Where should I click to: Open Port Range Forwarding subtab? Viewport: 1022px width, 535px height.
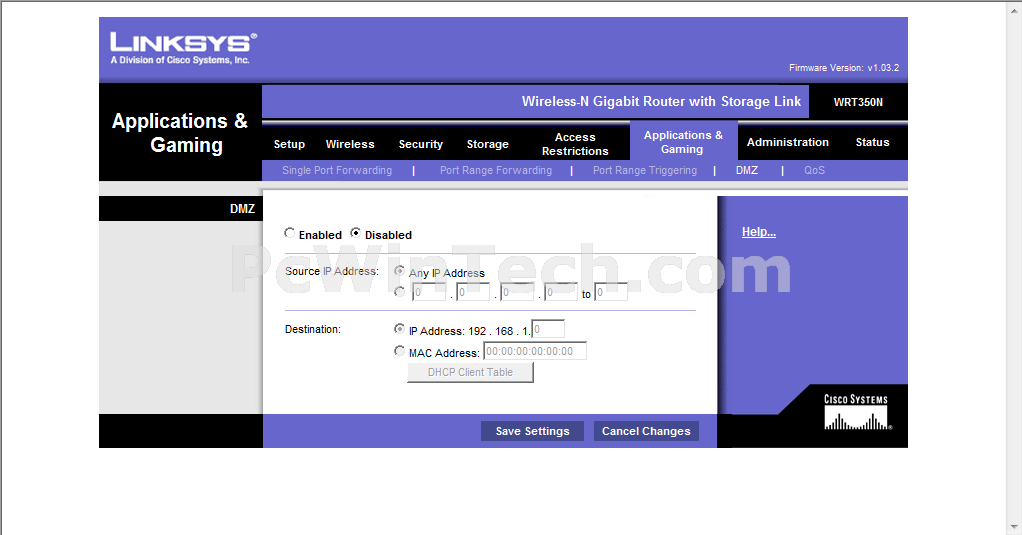[x=496, y=170]
